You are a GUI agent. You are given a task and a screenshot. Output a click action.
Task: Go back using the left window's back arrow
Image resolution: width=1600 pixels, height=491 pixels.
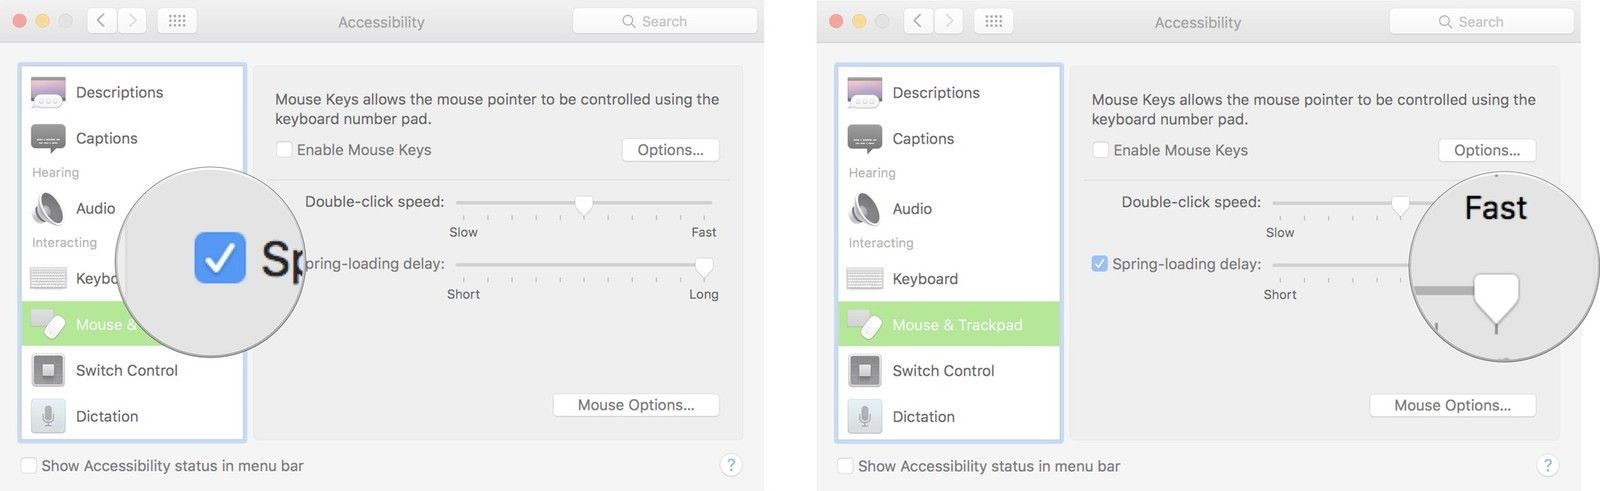(x=101, y=21)
